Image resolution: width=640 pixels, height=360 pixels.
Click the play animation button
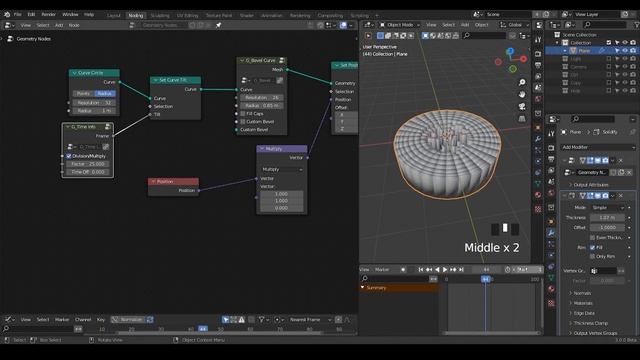pyautogui.click(x=445, y=269)
